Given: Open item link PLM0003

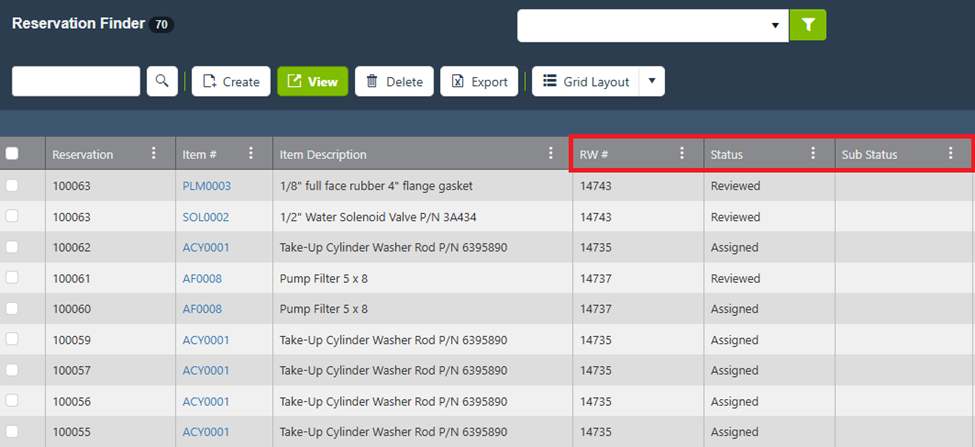Looking at the screenshot, I should pyautogui.click(x=206, y=186).
